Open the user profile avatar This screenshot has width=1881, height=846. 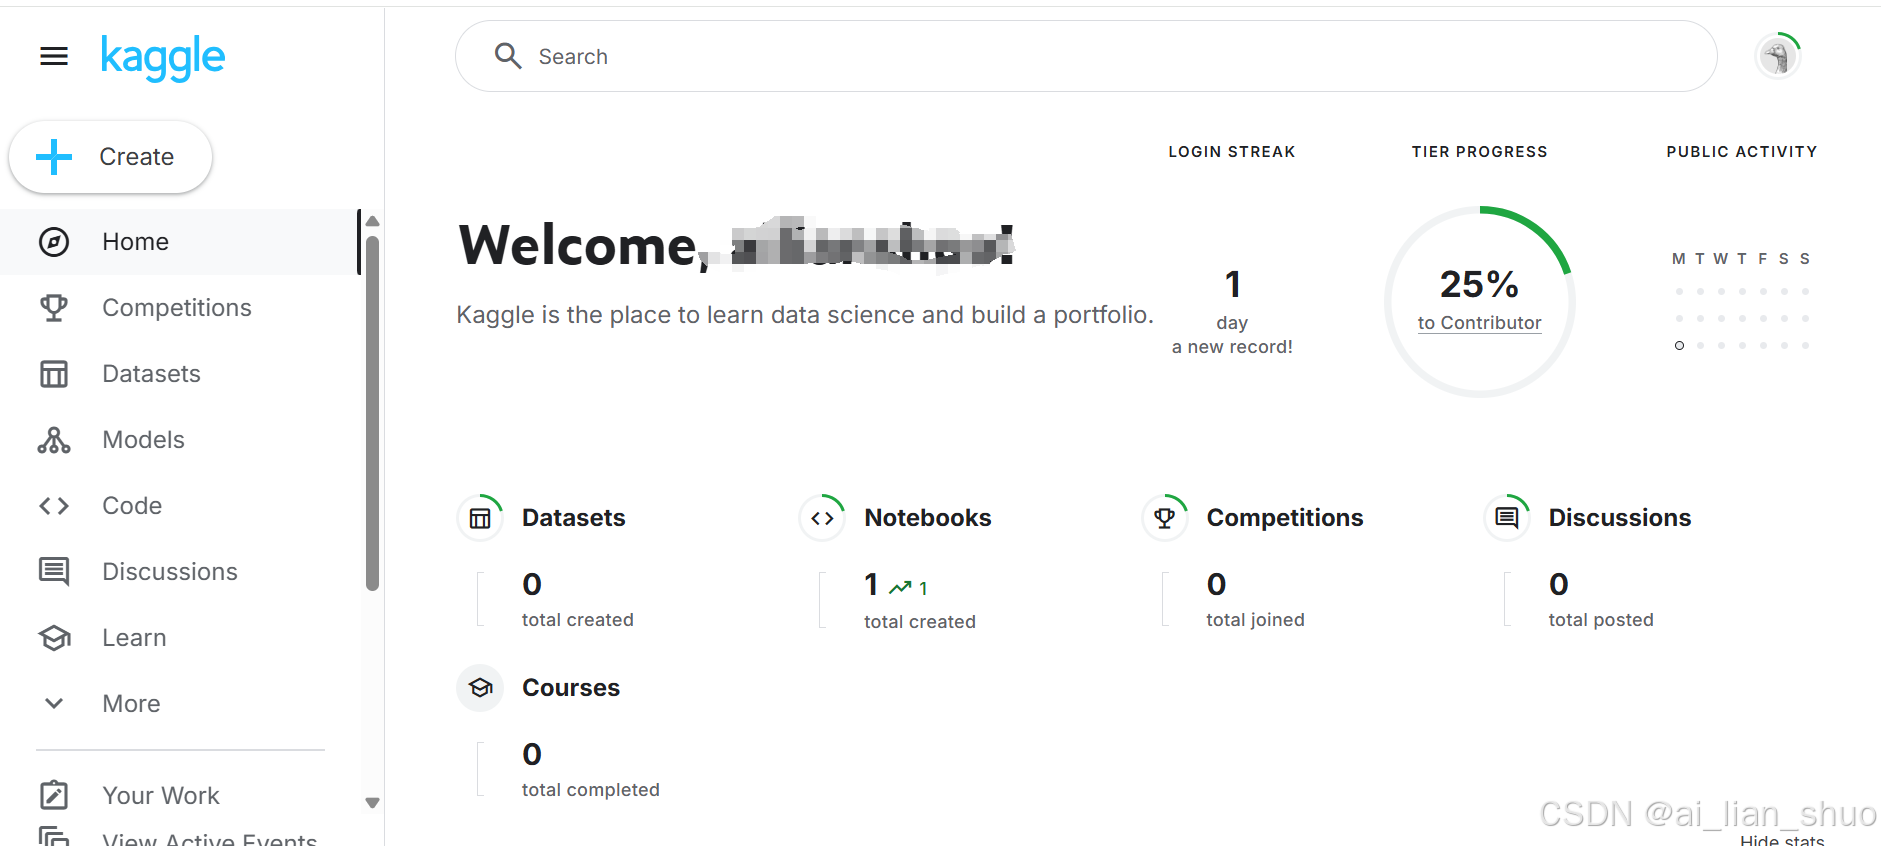tap(1777, 56)
